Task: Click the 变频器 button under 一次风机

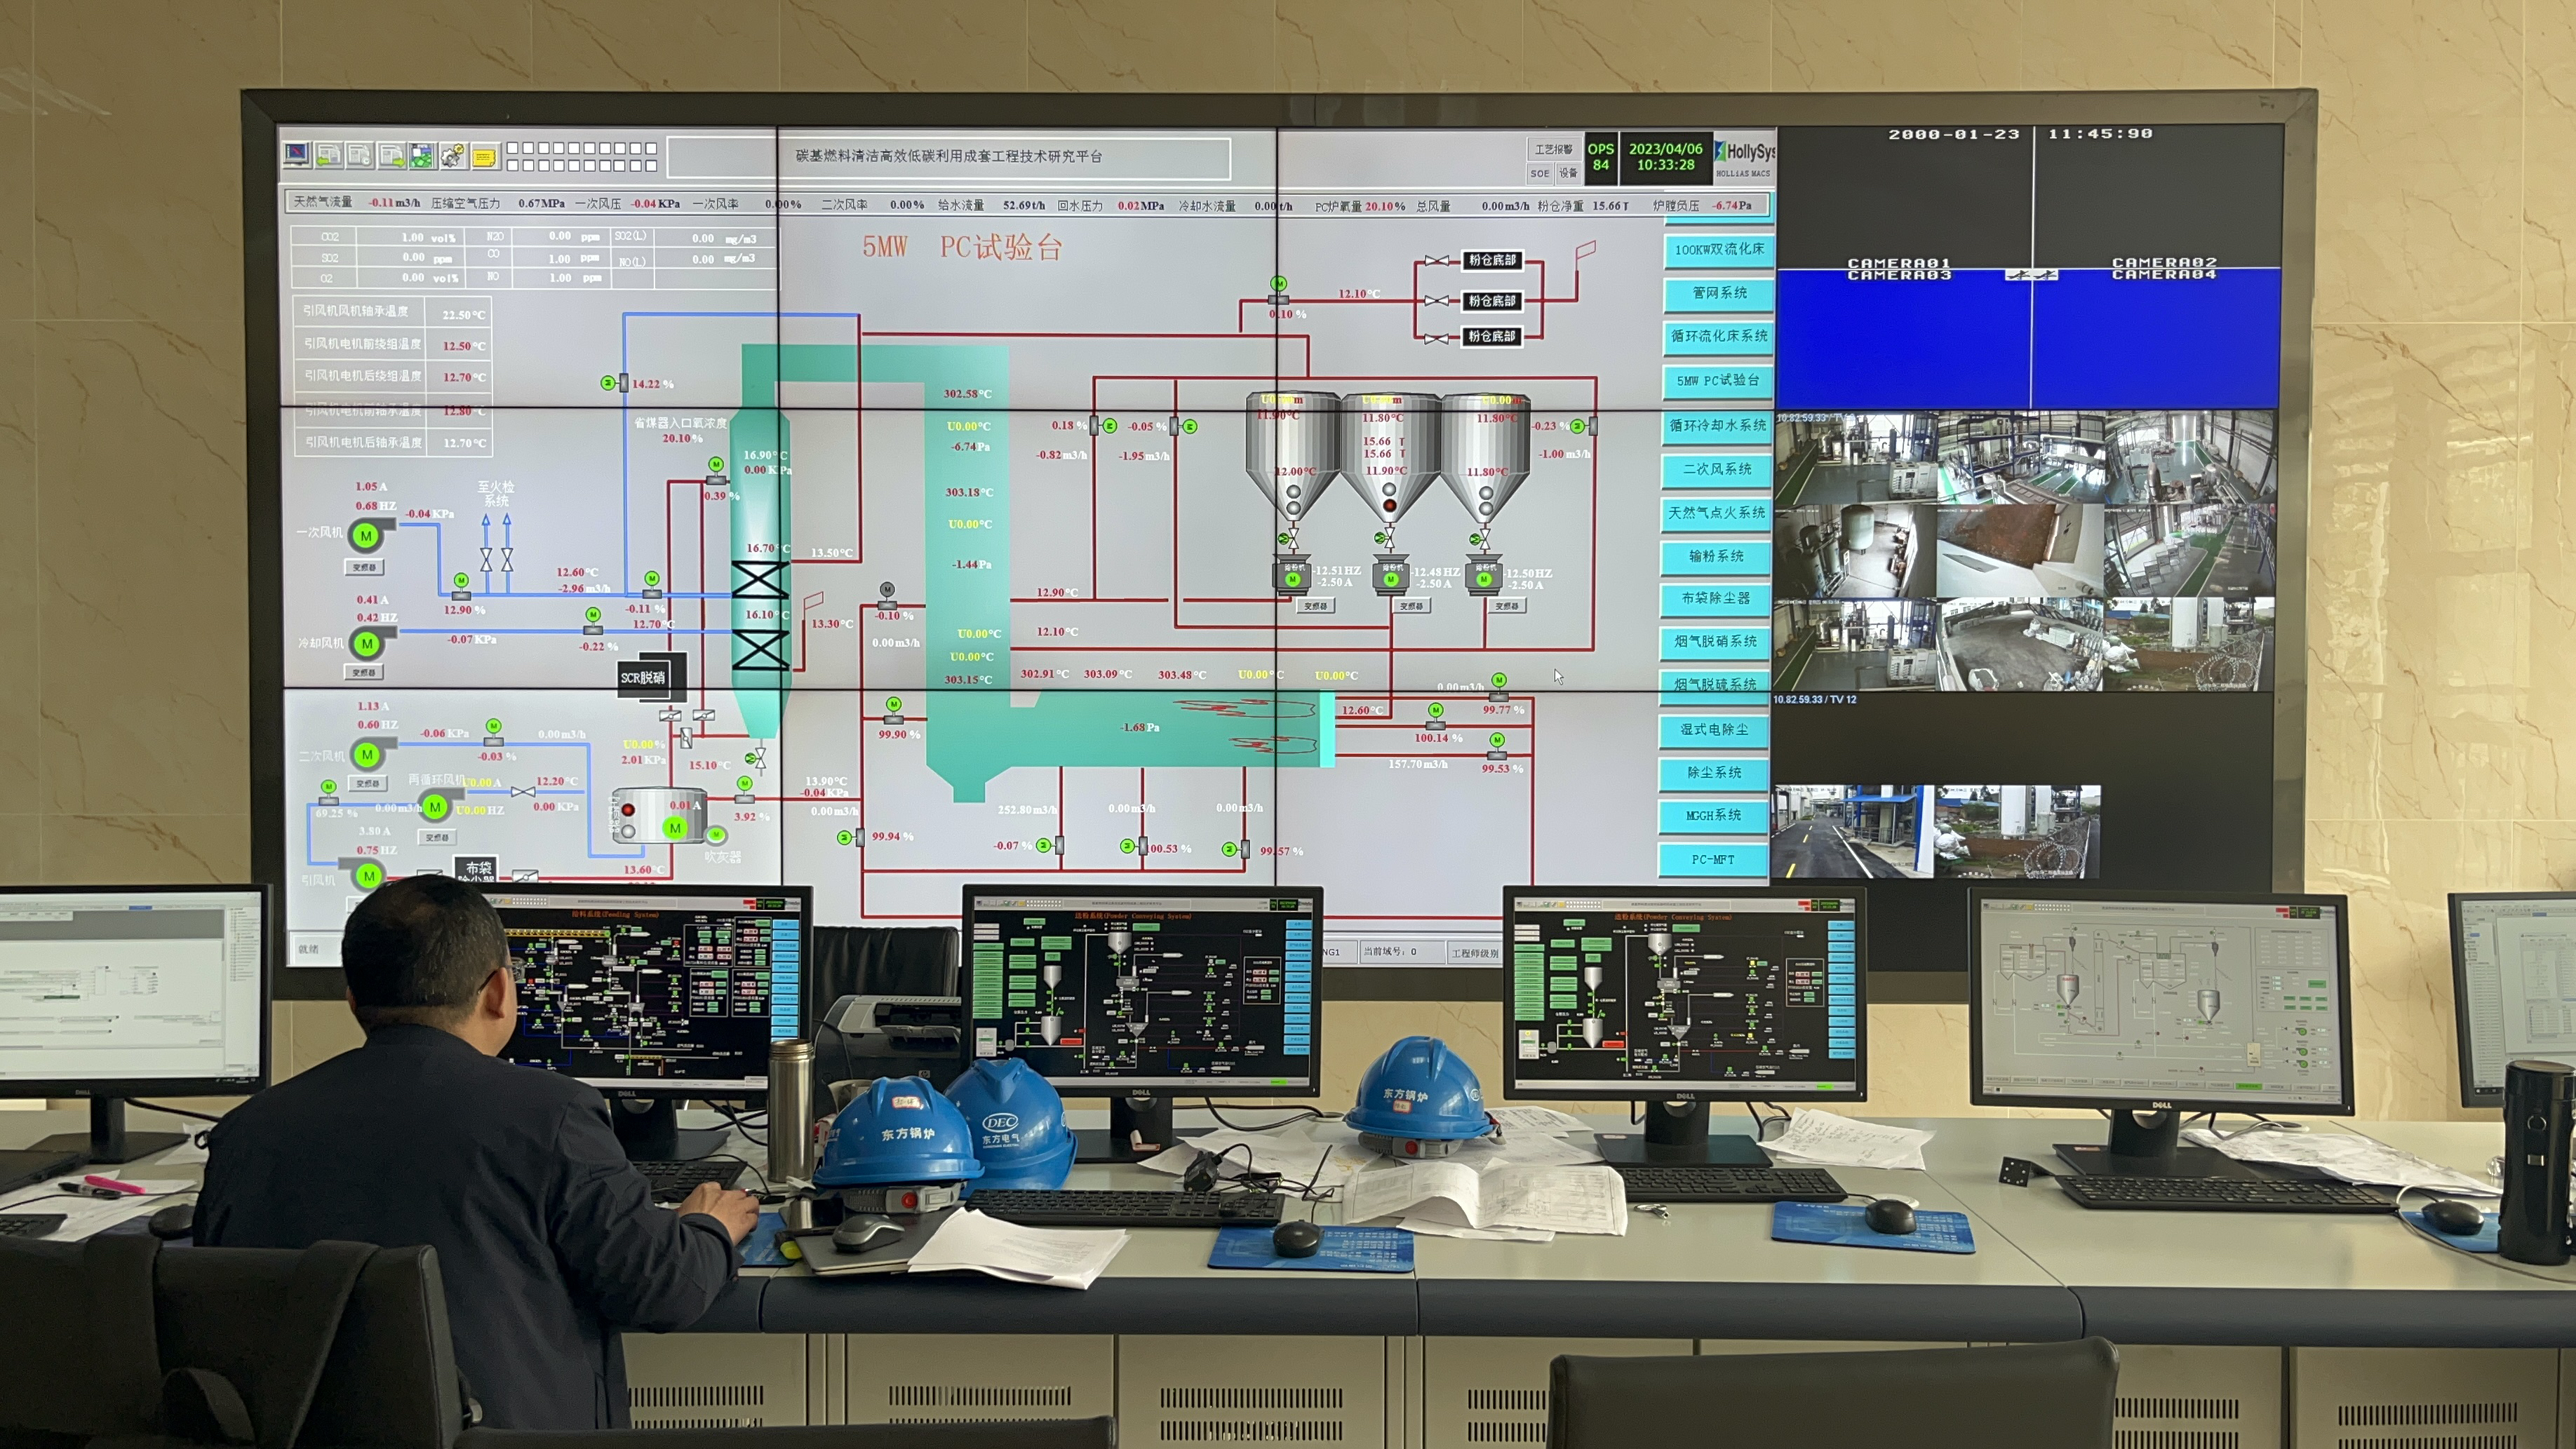Action: coord(364,567)
